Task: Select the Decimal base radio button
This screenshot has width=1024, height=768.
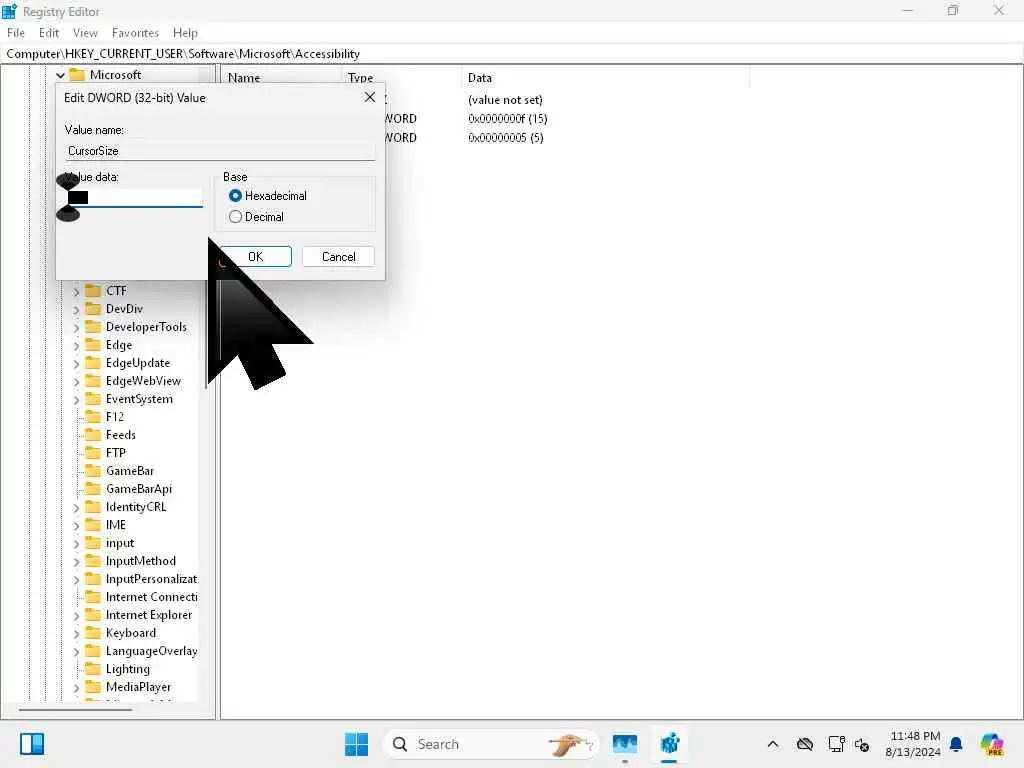Action: 235,217
